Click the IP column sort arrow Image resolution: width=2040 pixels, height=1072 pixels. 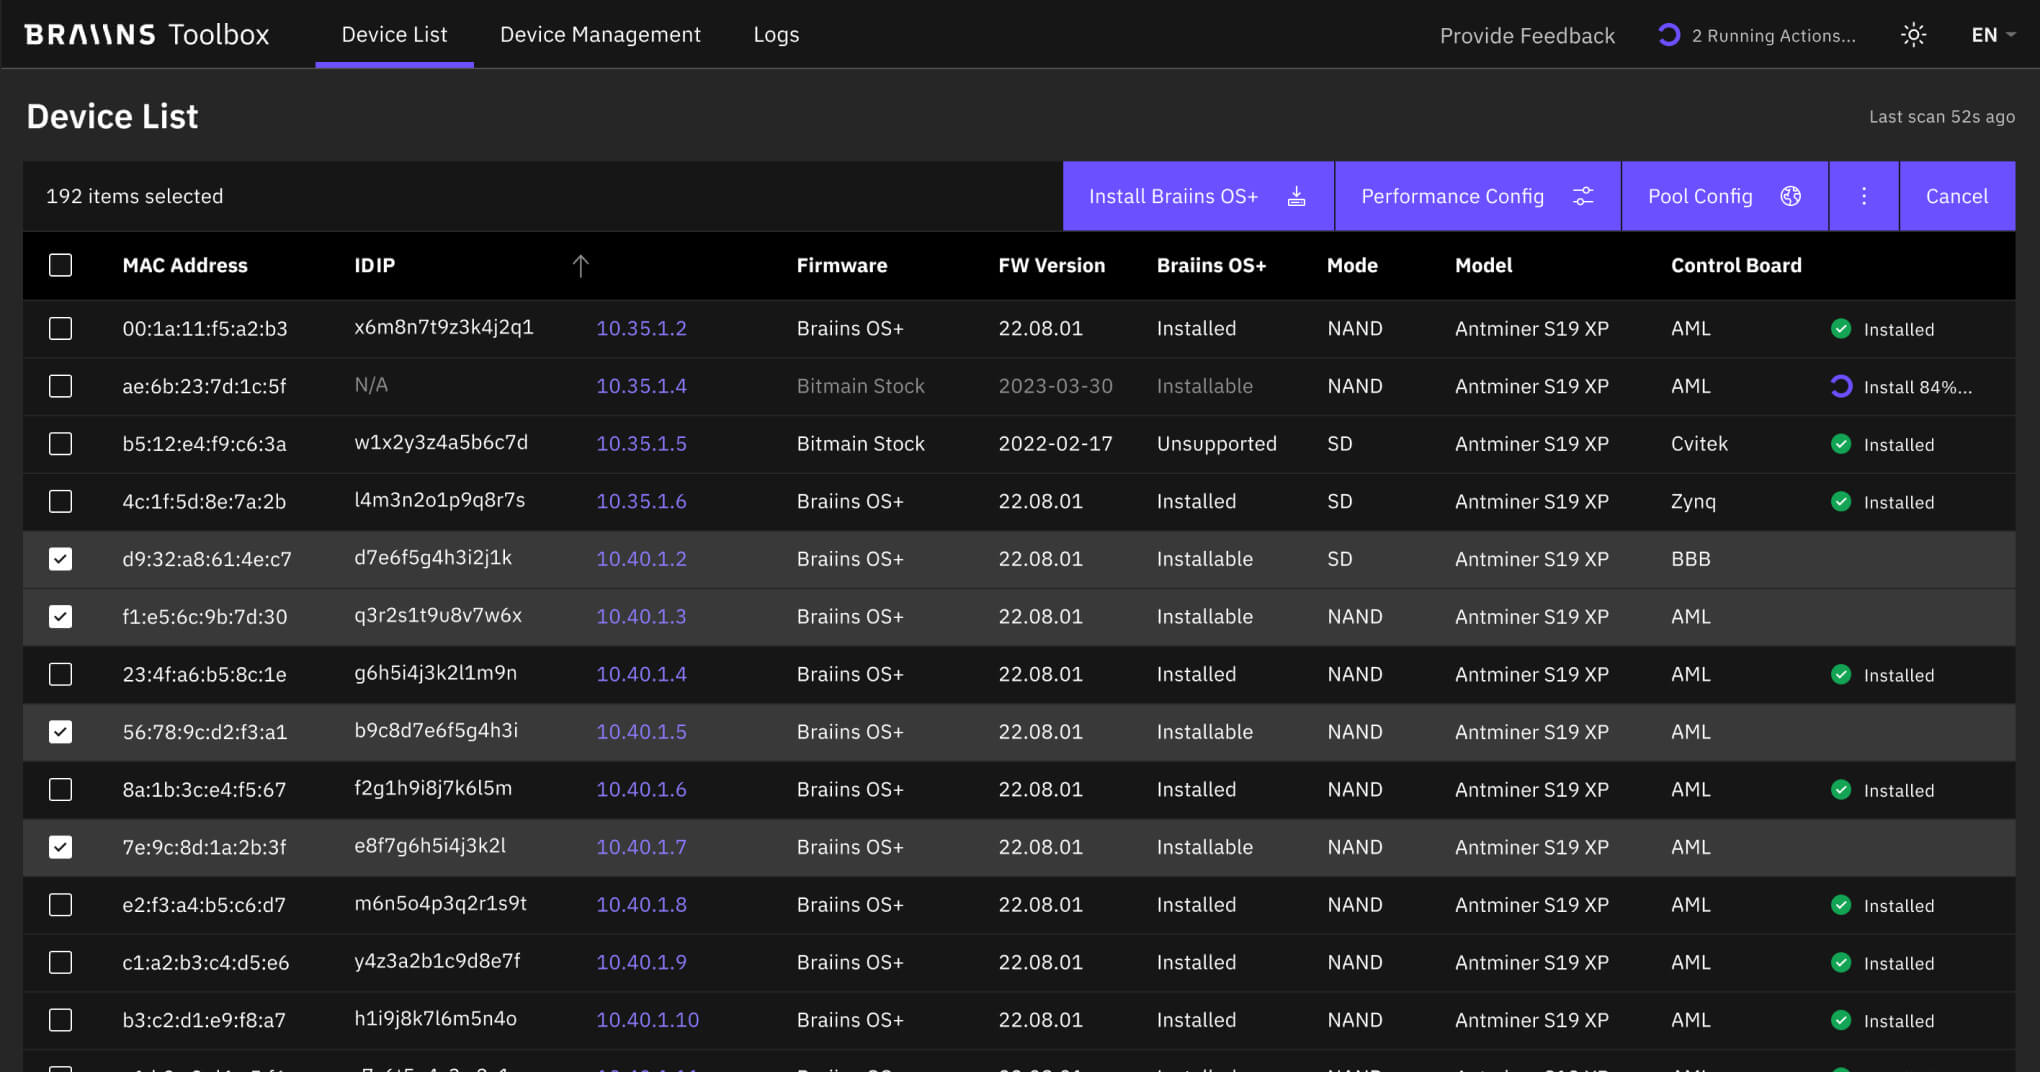point(580,265)
